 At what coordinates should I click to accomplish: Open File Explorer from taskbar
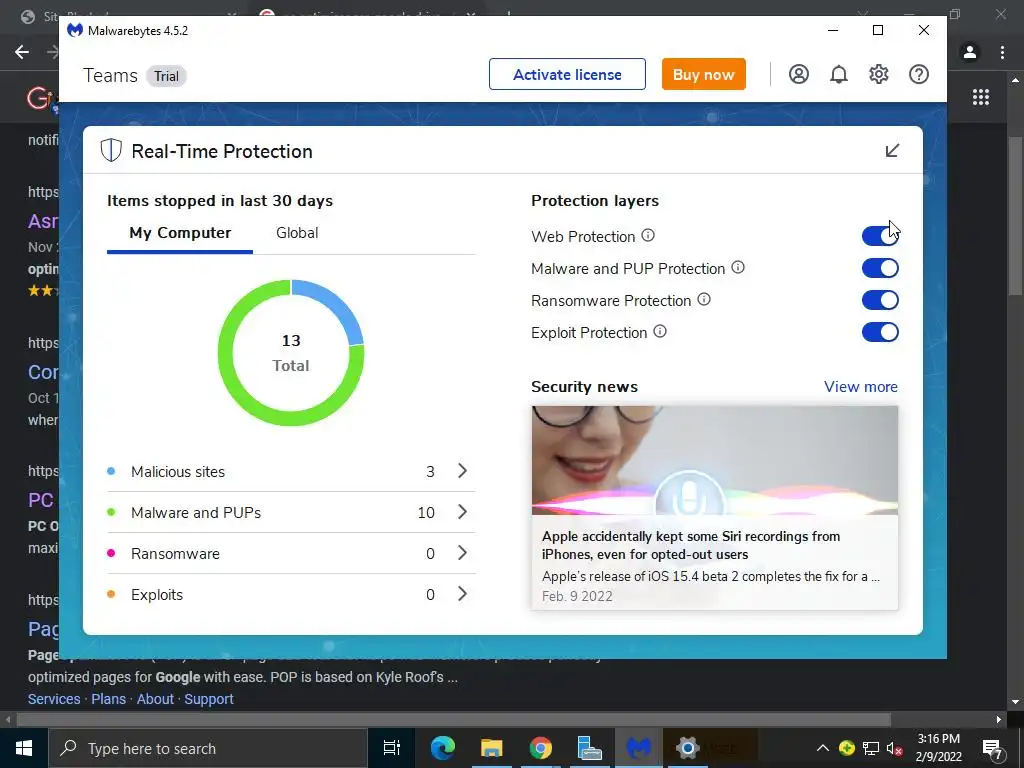coord(491,748)
